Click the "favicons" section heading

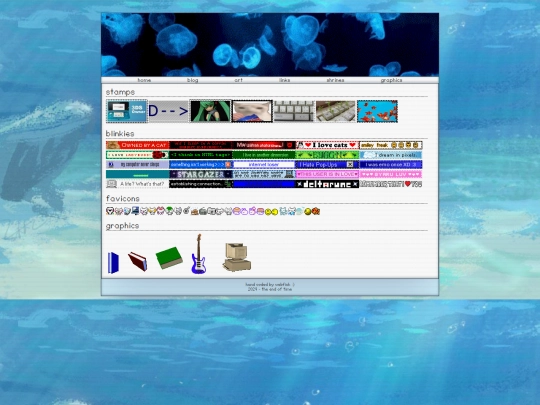123,199
